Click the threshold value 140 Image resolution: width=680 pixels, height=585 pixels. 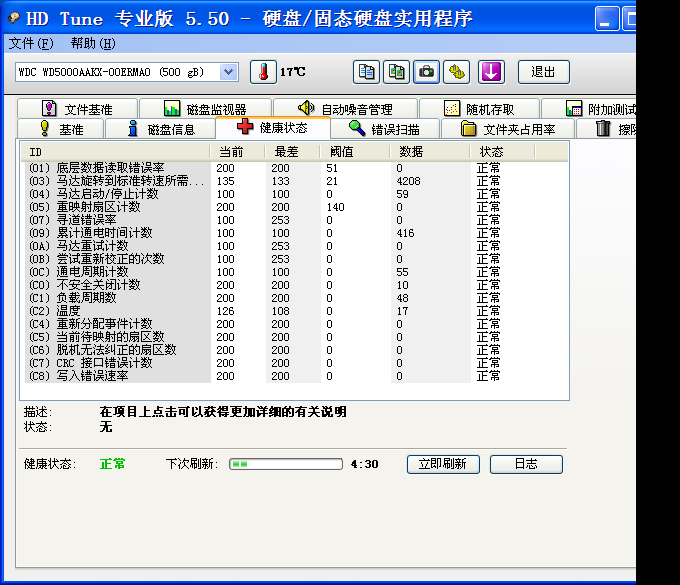336,207
